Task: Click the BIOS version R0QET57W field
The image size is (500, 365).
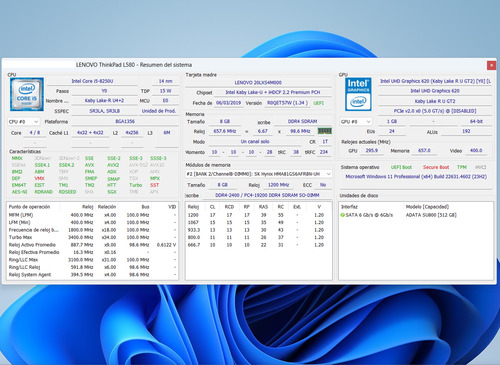Action: (287, 103)
